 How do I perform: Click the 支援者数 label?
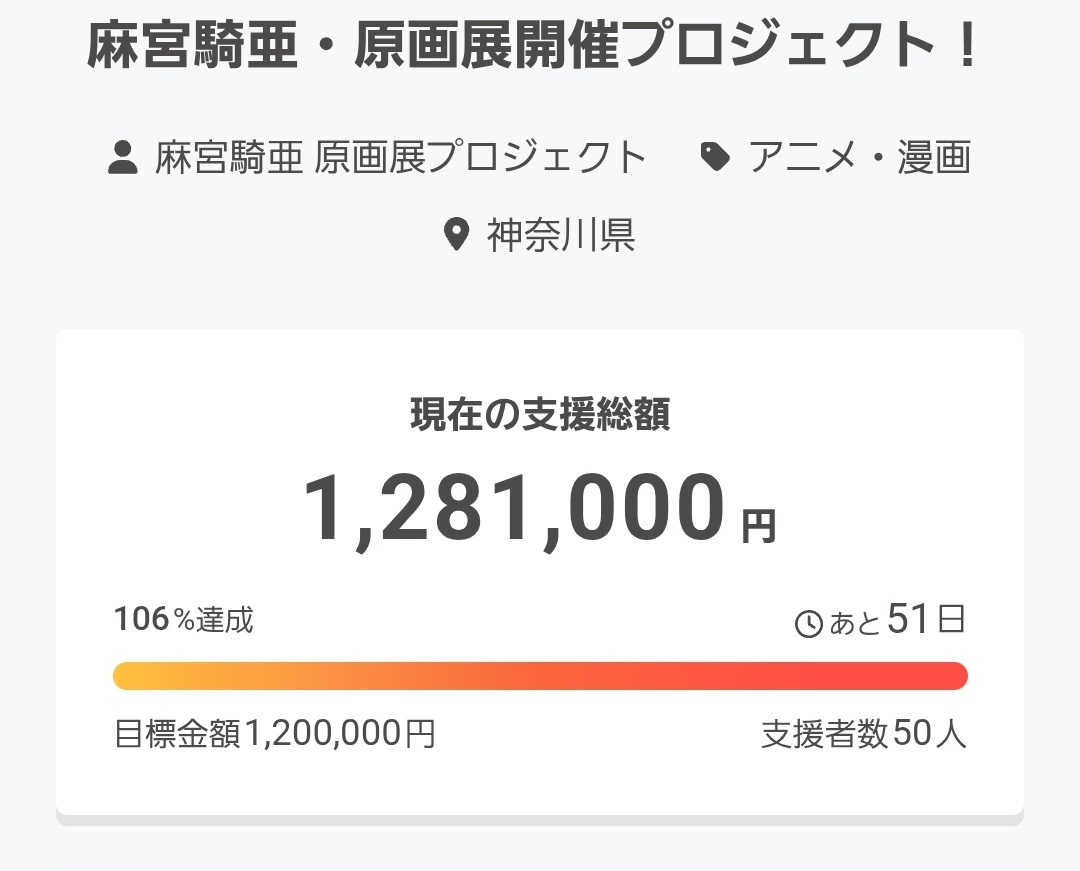pyautogui.click(x=824, y=734)
